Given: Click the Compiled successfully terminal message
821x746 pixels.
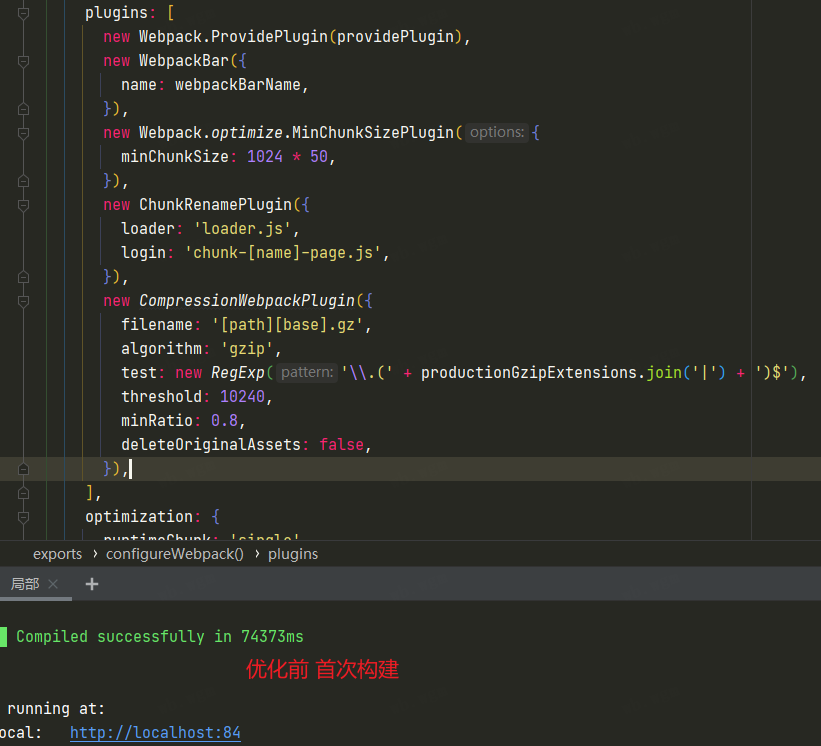Looking at the screenshot, I should tap(160, 637).
